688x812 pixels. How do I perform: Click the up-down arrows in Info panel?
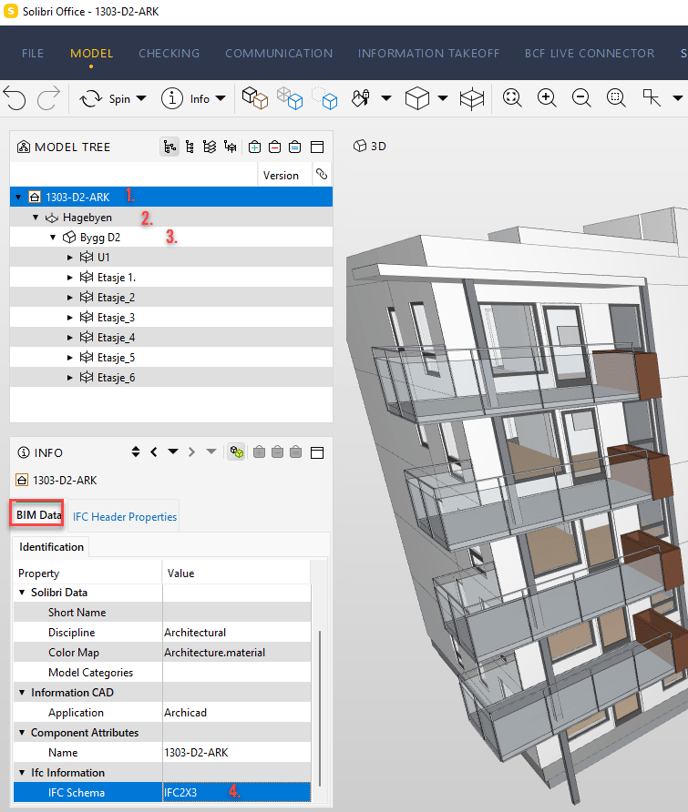[x=136, y=452]
